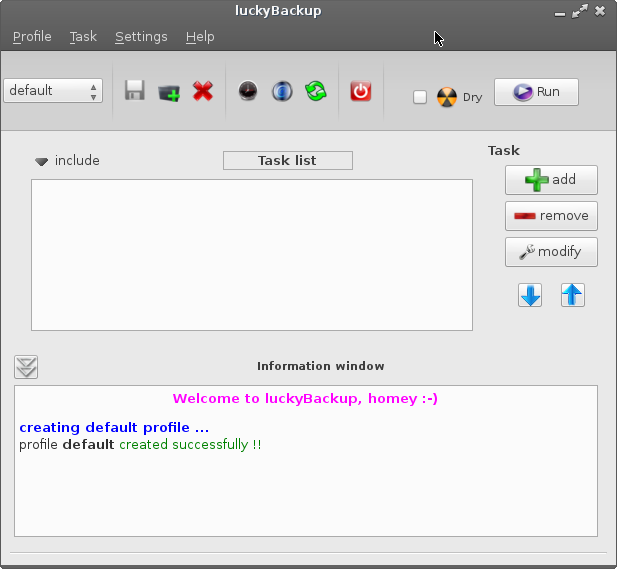Enable the Dry run checkbox
The height and width of the screenshot is (569, 617).
pyautogui.click(x=420, y=97)
